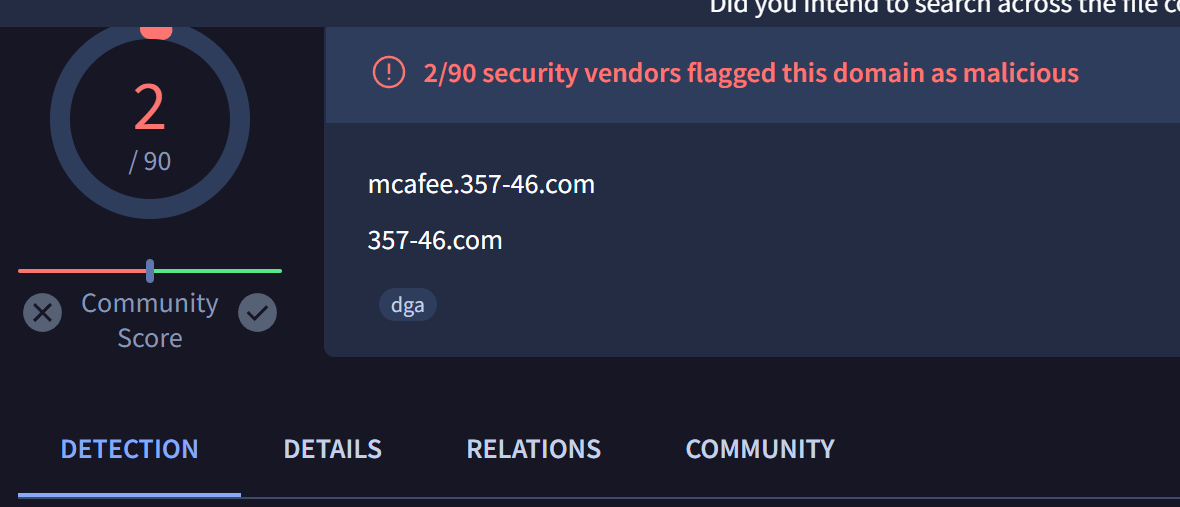Open the COMMUNITY tab

pyautogui.click(x=760, y=449)
